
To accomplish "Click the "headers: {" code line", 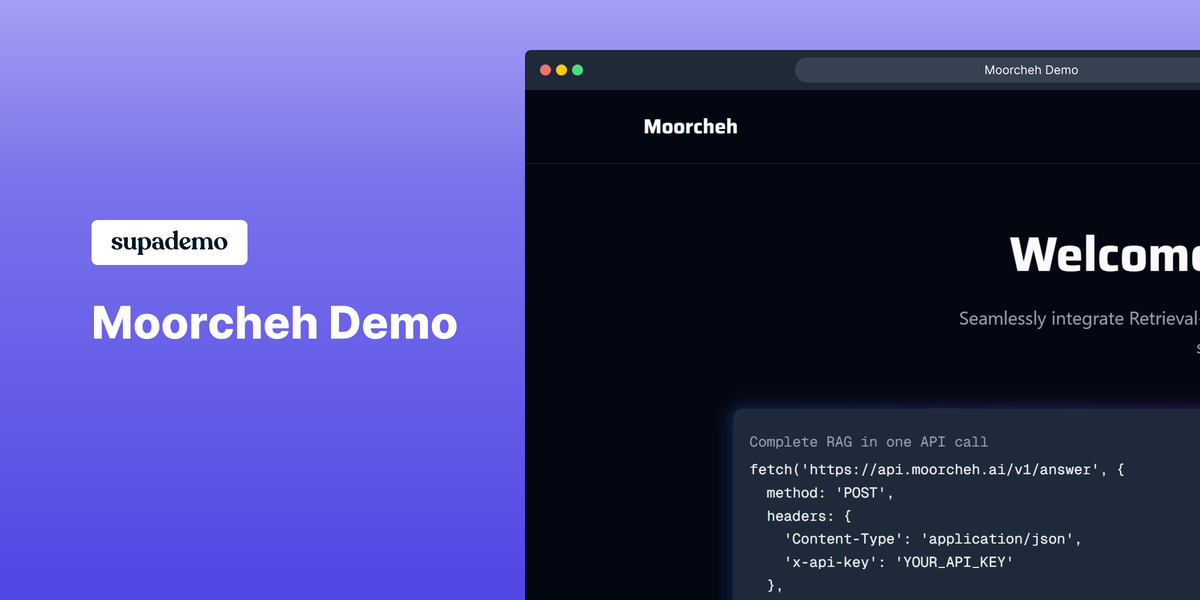I will tap(808, 516).
